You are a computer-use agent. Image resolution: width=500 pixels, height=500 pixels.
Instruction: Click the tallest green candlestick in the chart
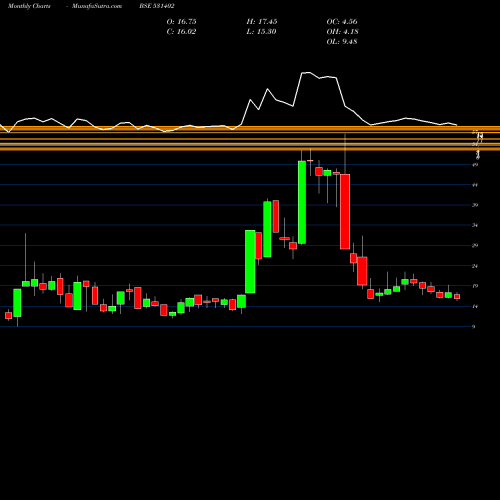click(302, 202)
